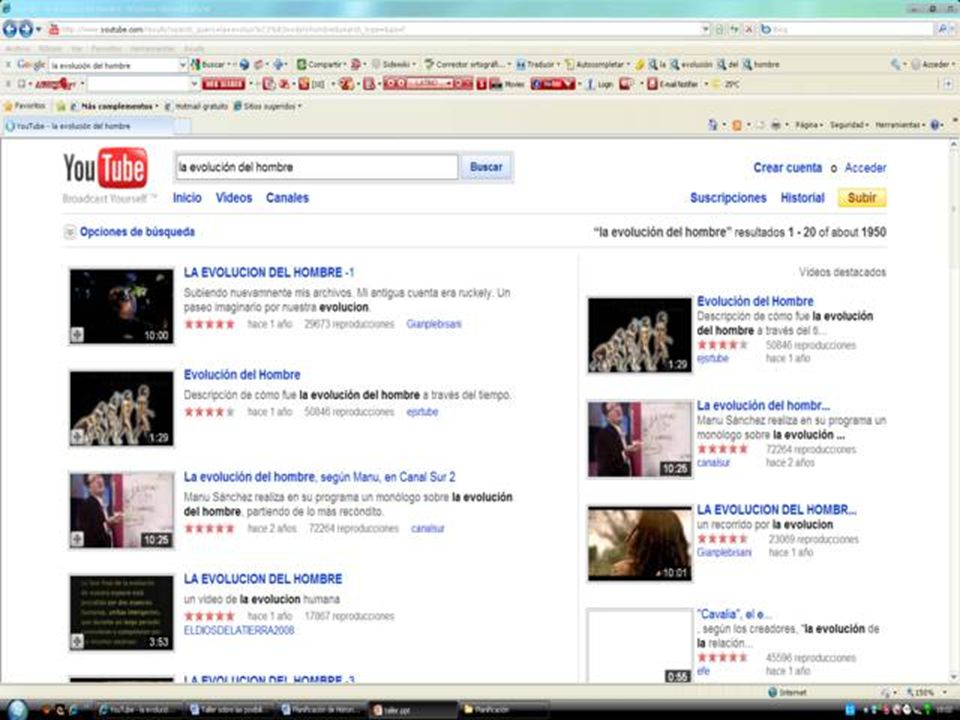Open video 'LA EVOLUCION DEL HOMBRE -1'

click(269, 272)
